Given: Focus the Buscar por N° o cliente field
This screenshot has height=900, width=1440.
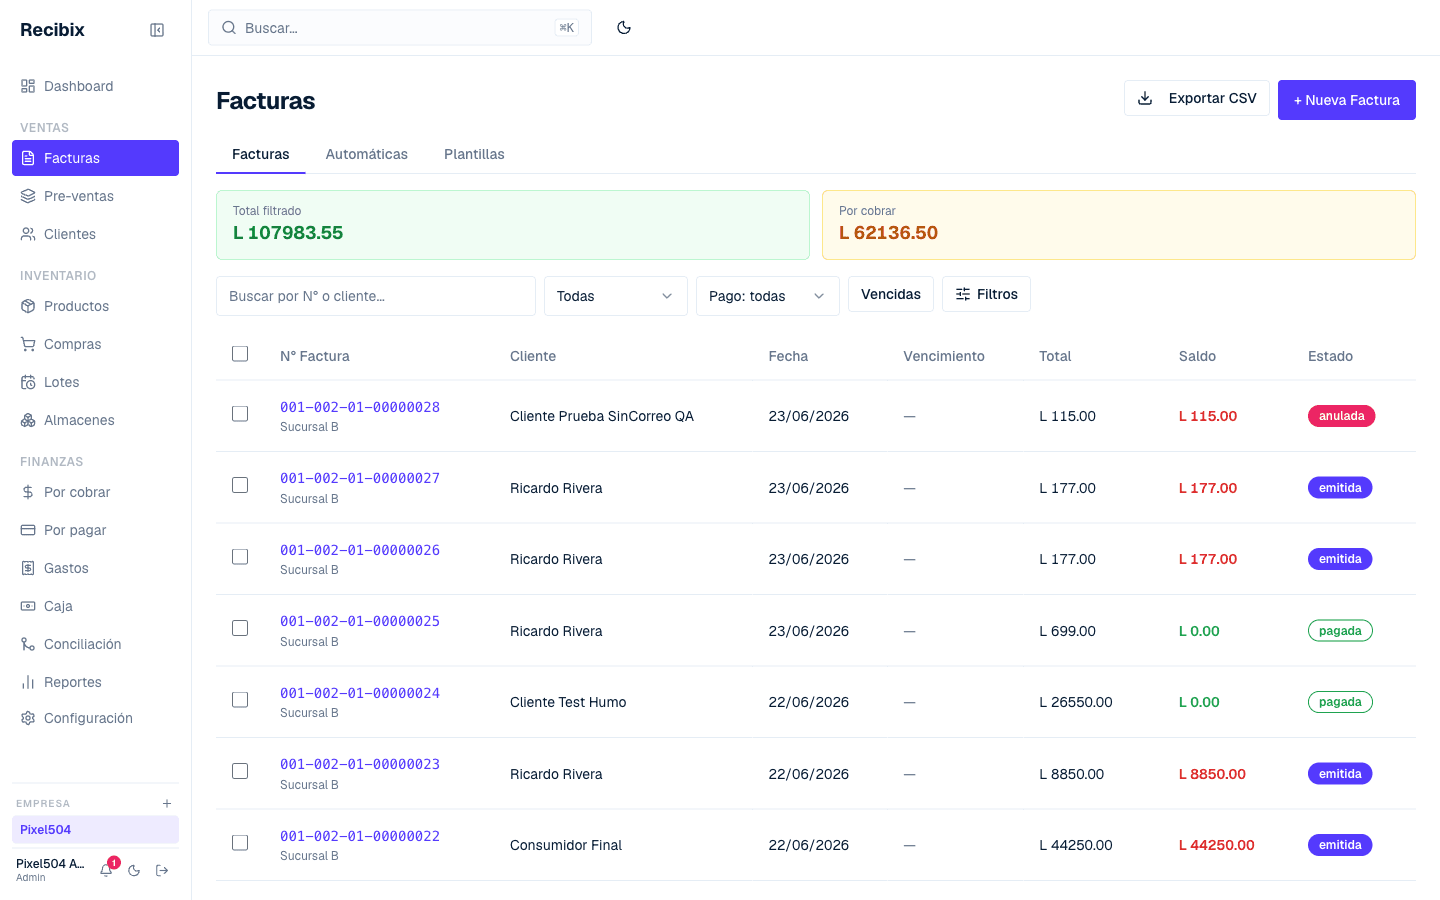Looking at the screenshot, I should click(x=376, y=296).
